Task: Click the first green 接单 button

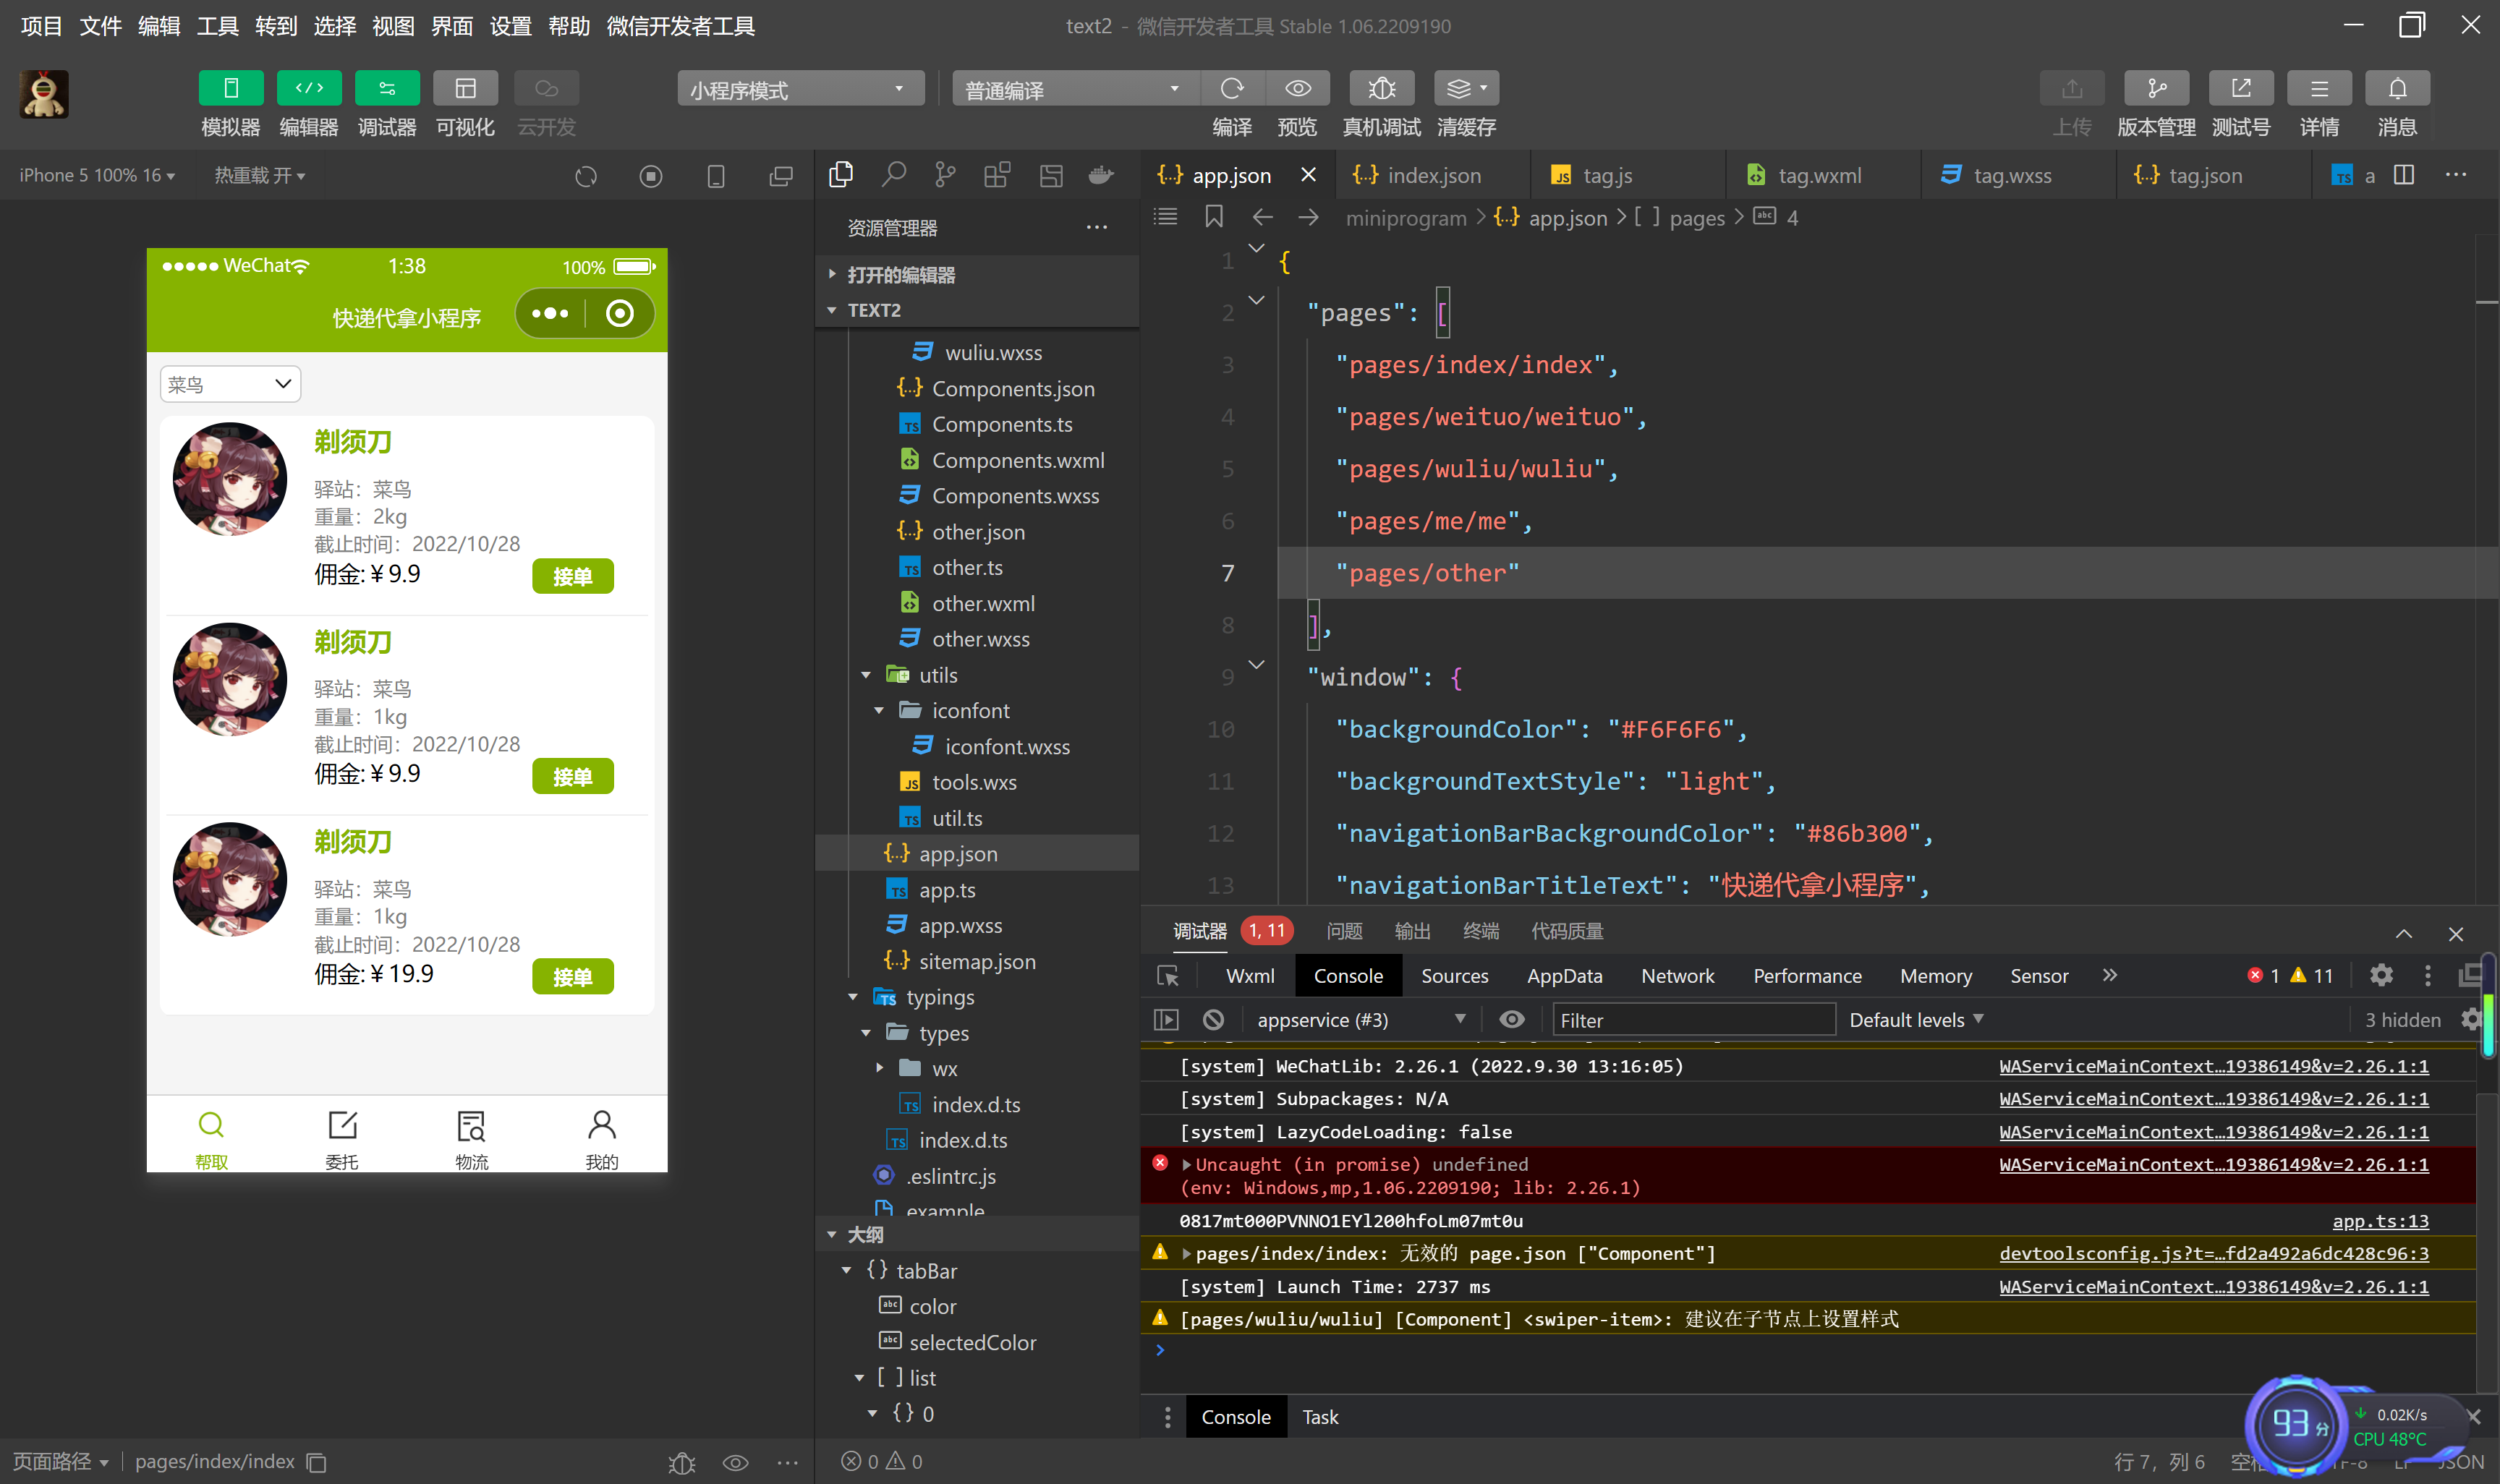Action: pos(572,576)
